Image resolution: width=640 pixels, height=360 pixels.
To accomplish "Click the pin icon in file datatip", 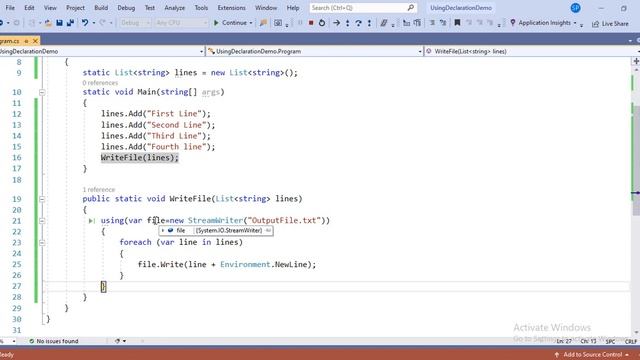I will pyautogui.click(x=268, y=231).
